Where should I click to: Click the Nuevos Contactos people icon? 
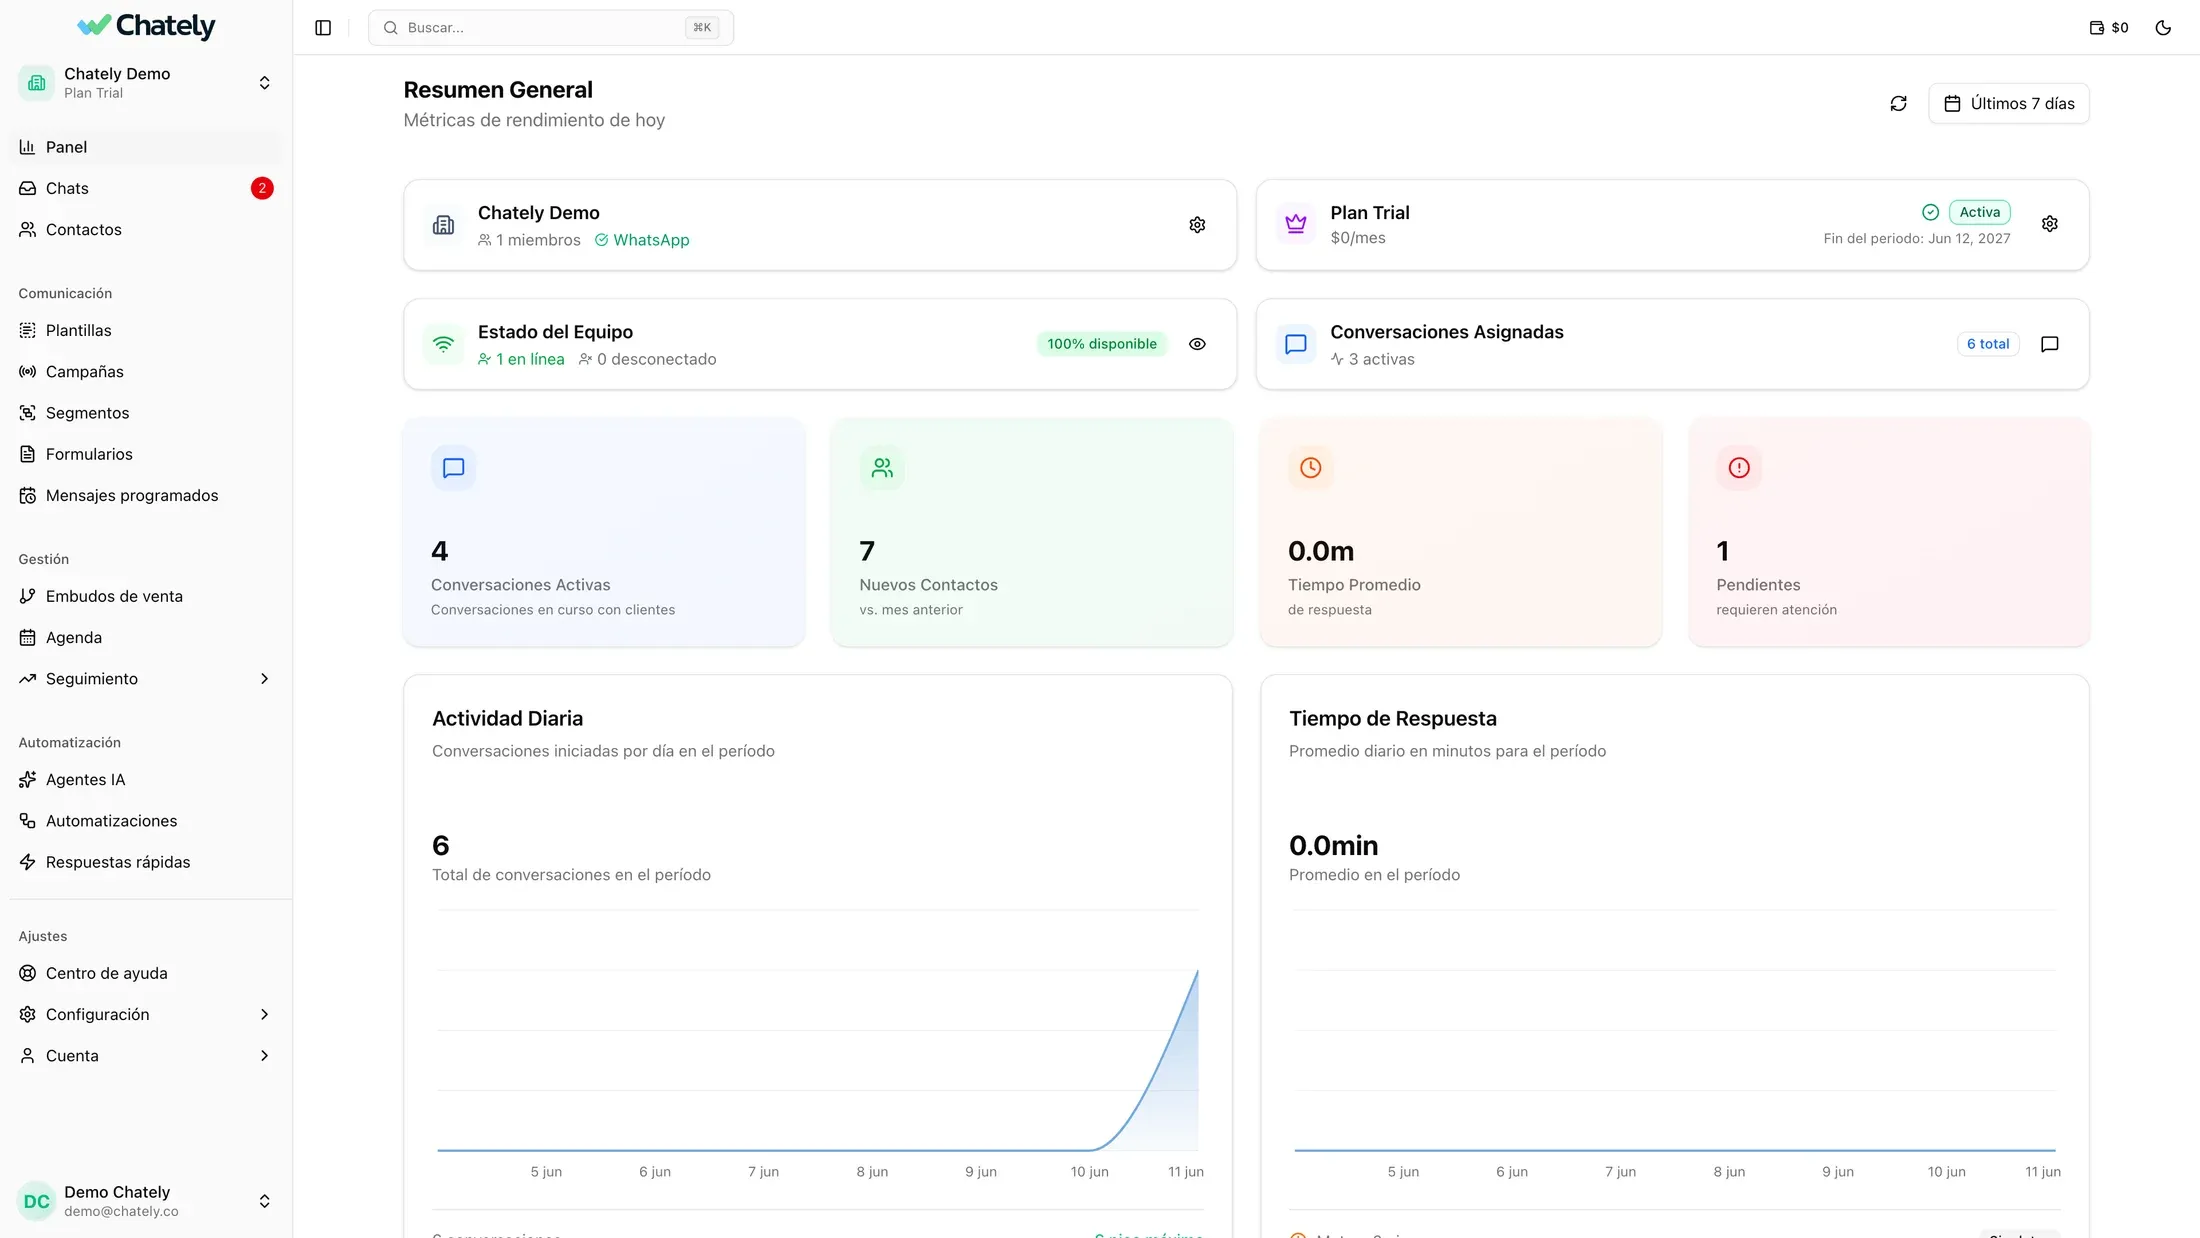tap(882, 468)
